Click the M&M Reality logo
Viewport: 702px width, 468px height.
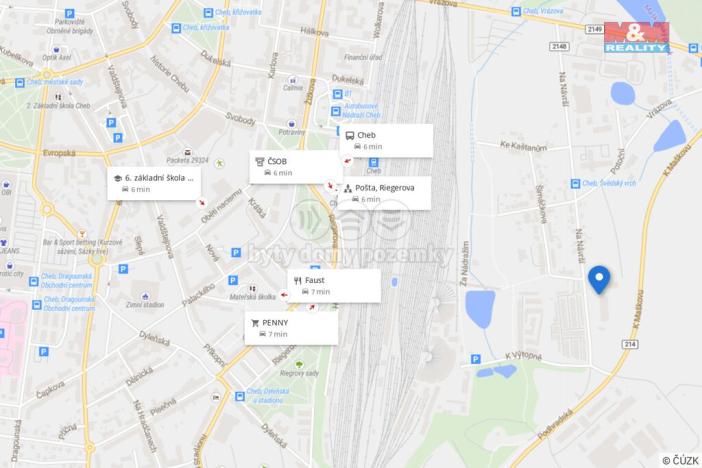pyautogui.click(x=636, y=37)
